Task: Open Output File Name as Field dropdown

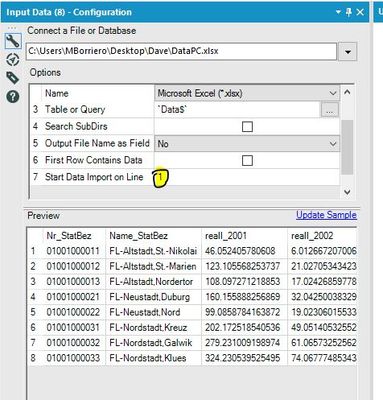Action: (247, 144)
